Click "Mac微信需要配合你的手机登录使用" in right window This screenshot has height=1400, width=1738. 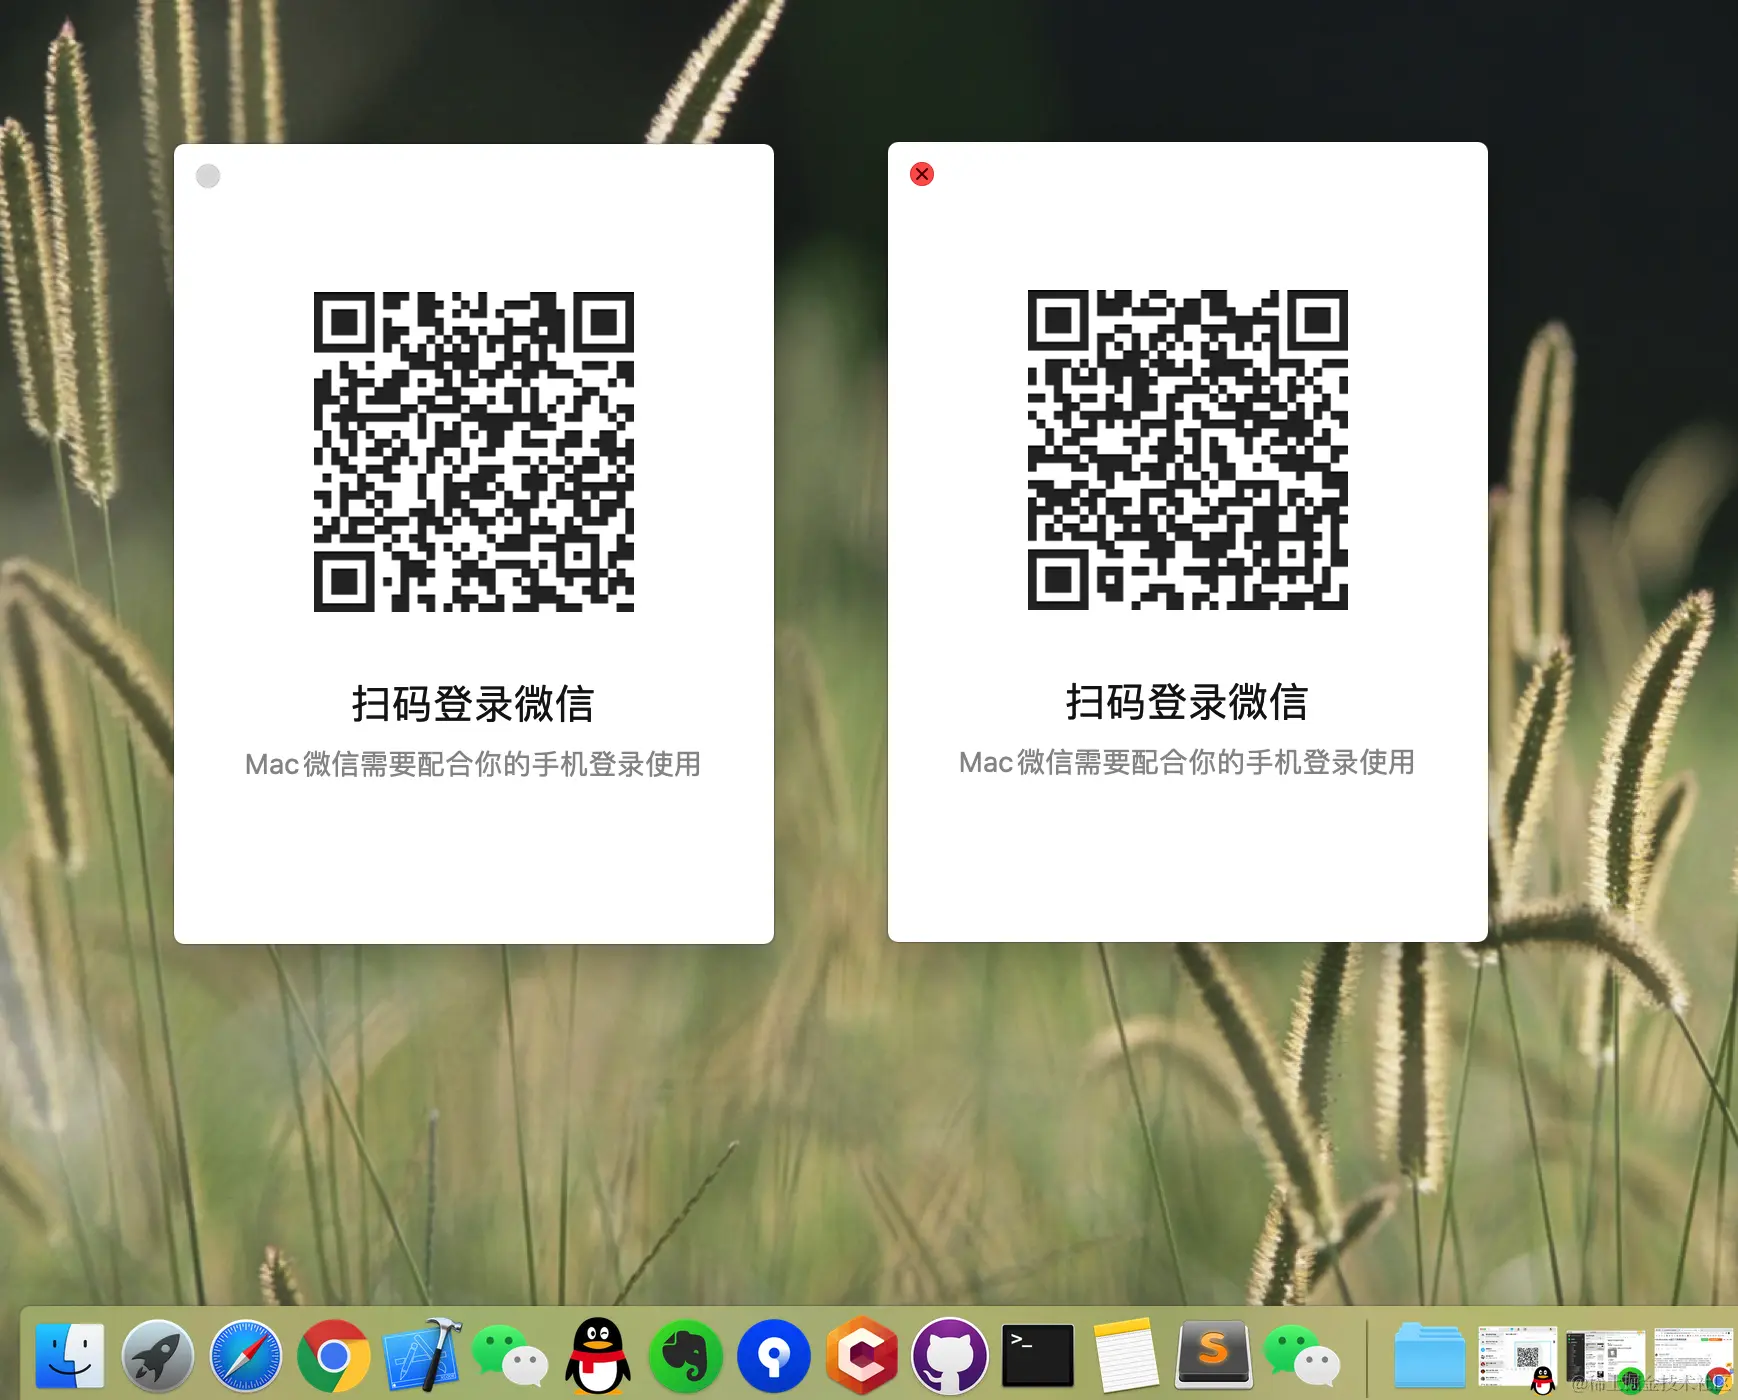click(1187, 763)
